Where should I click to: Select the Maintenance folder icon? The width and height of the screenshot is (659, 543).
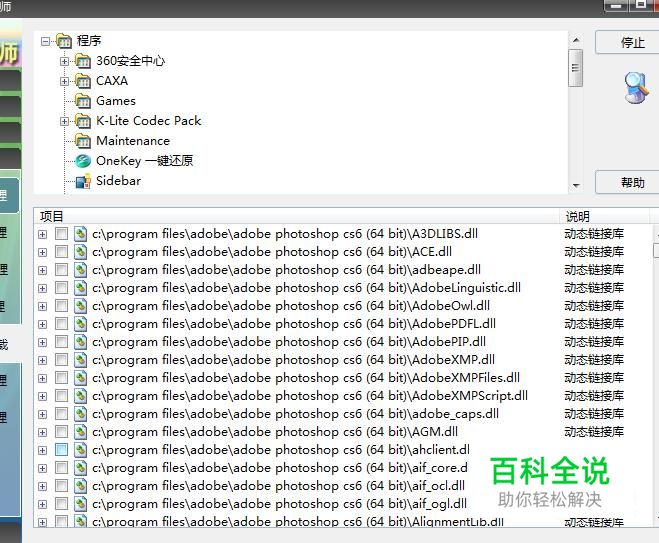pos(83,141)
